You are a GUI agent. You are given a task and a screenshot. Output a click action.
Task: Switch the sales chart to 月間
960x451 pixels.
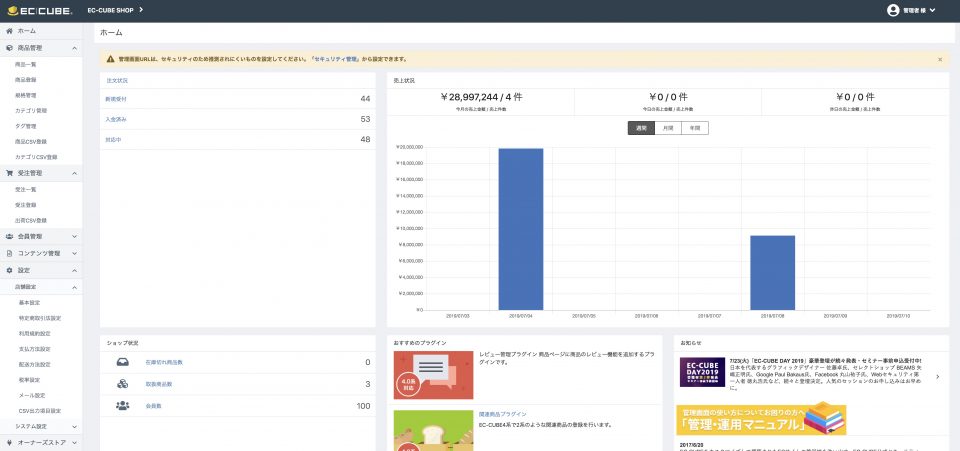click(x=667, y=128)
